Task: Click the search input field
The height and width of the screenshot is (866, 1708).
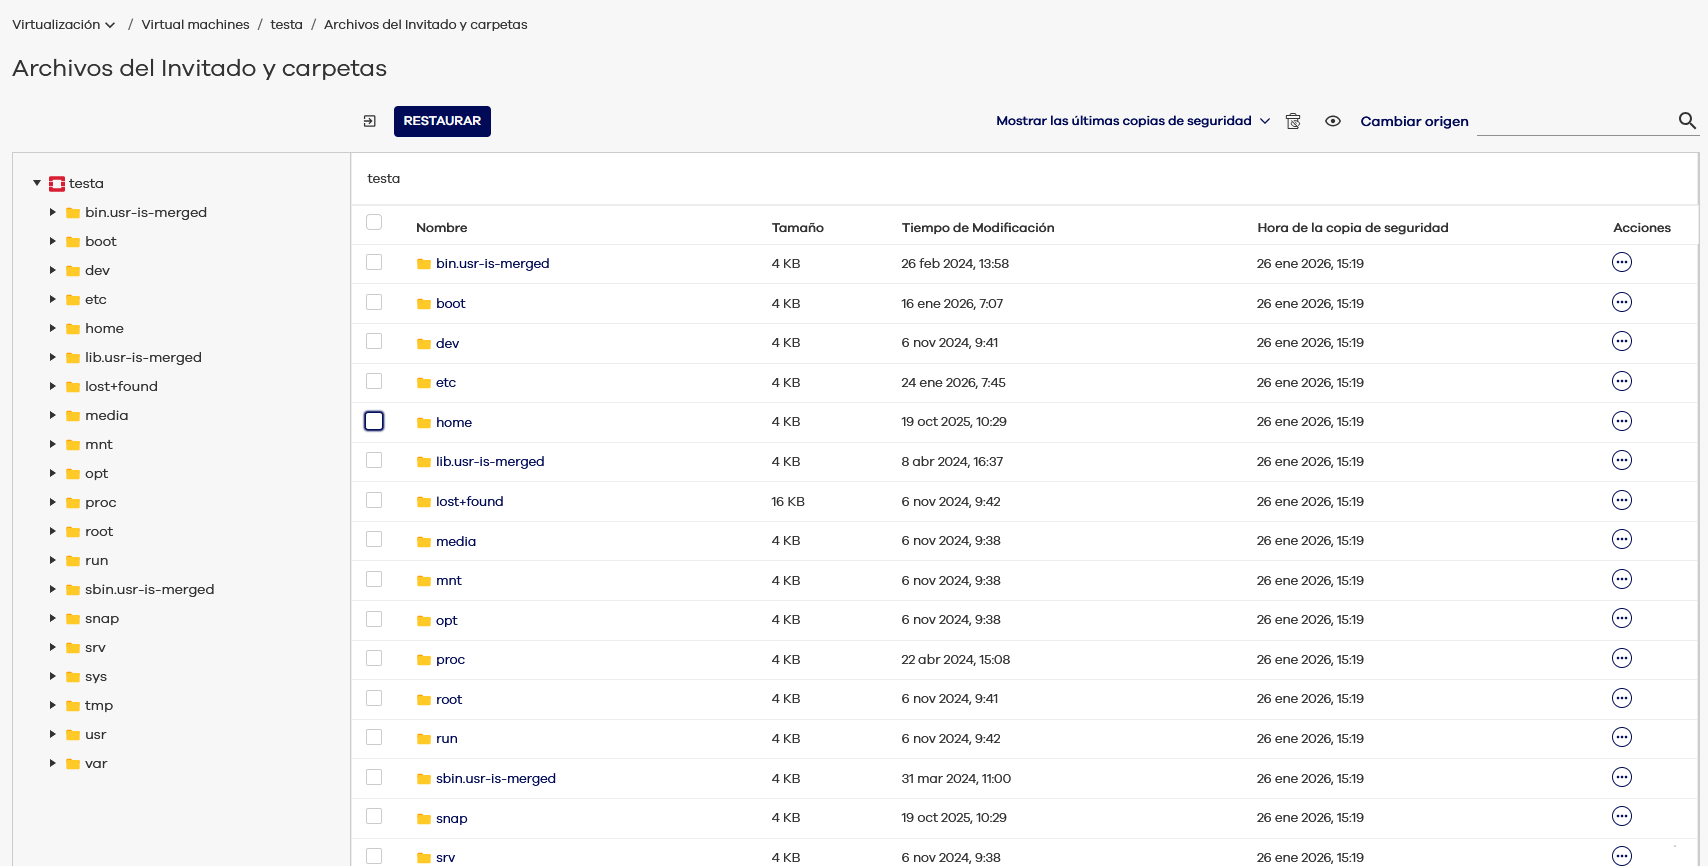Action: [x=1577, y=122]
